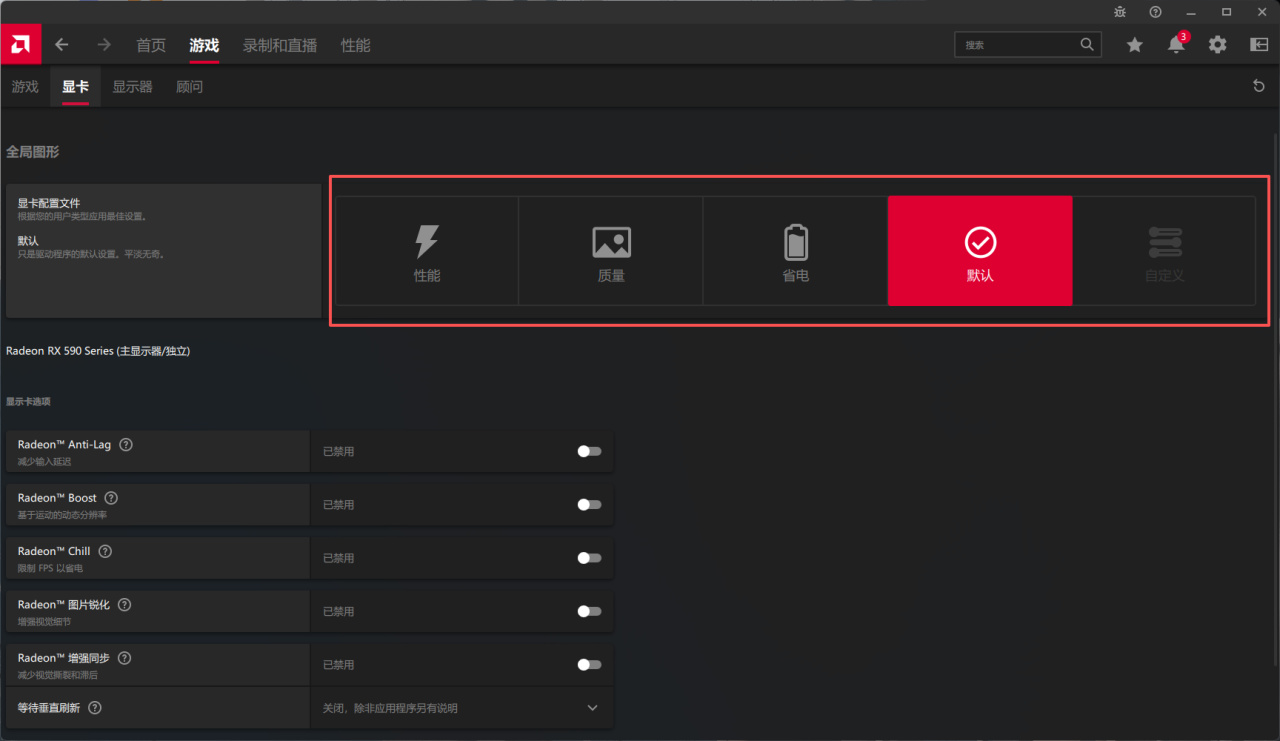Click 已禁用 status in Radeon Anti-Lag row
Viewport: 1280px width, 741px height.
coord(338,451)
